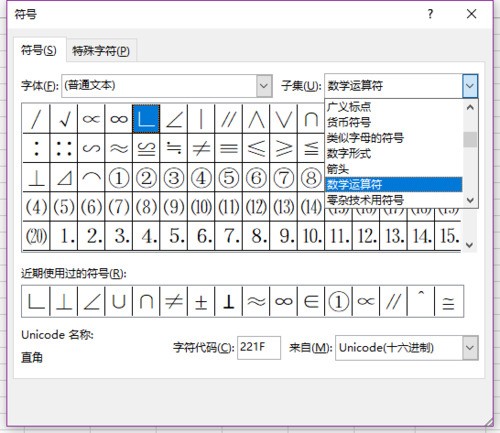Pick the union symbol from recent symbols
The image size is (500, 433).
[x=119, y=301]
